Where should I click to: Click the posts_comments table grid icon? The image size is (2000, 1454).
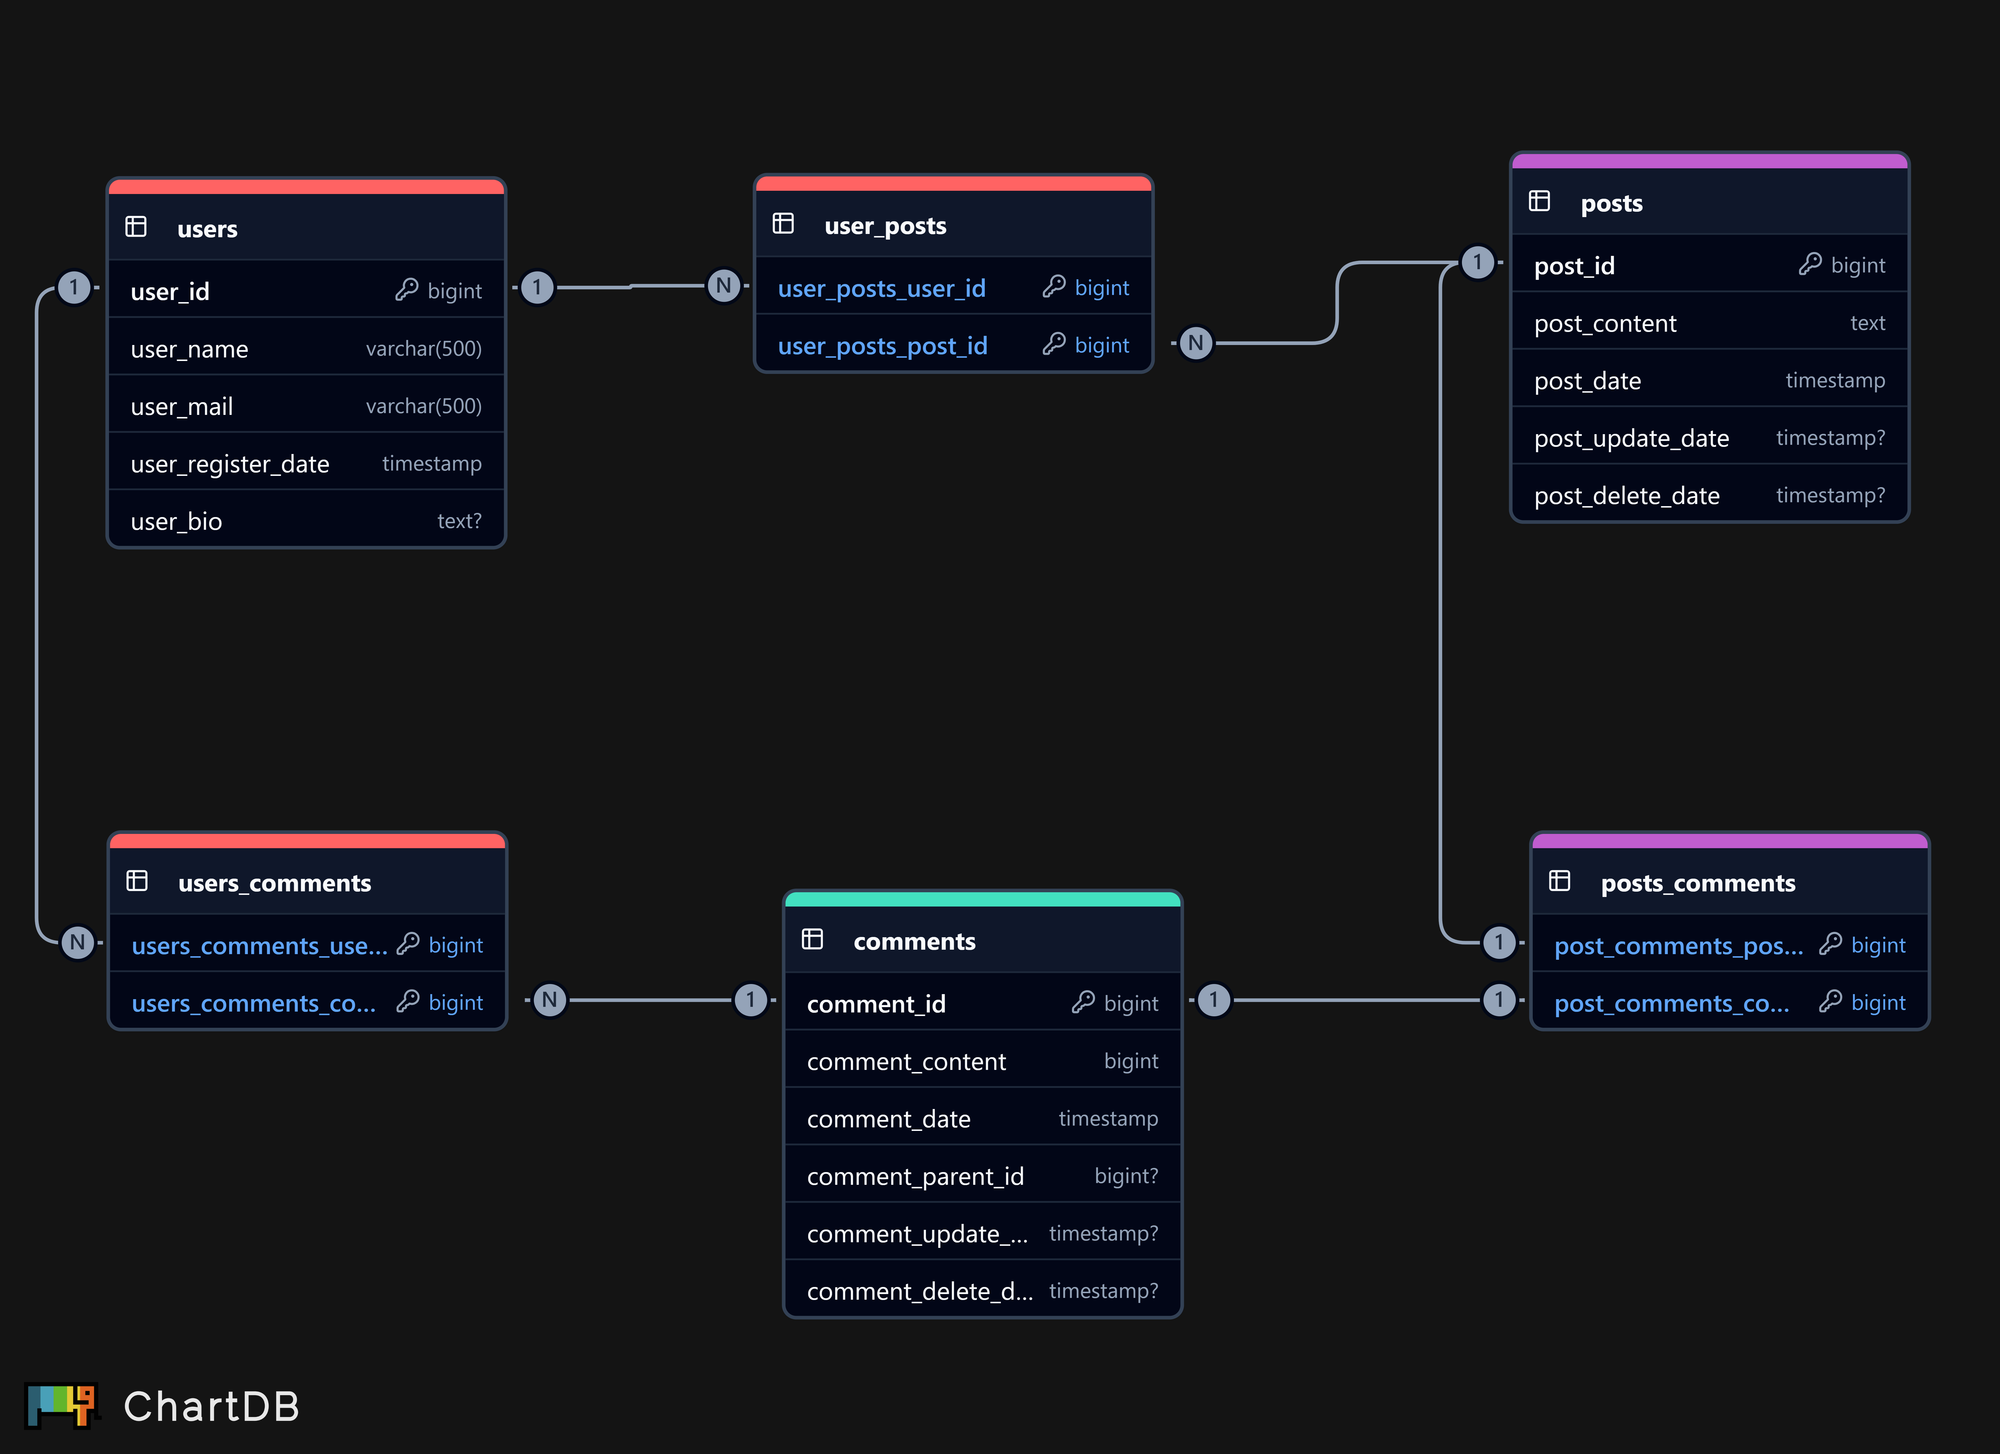click(1559, 881)
